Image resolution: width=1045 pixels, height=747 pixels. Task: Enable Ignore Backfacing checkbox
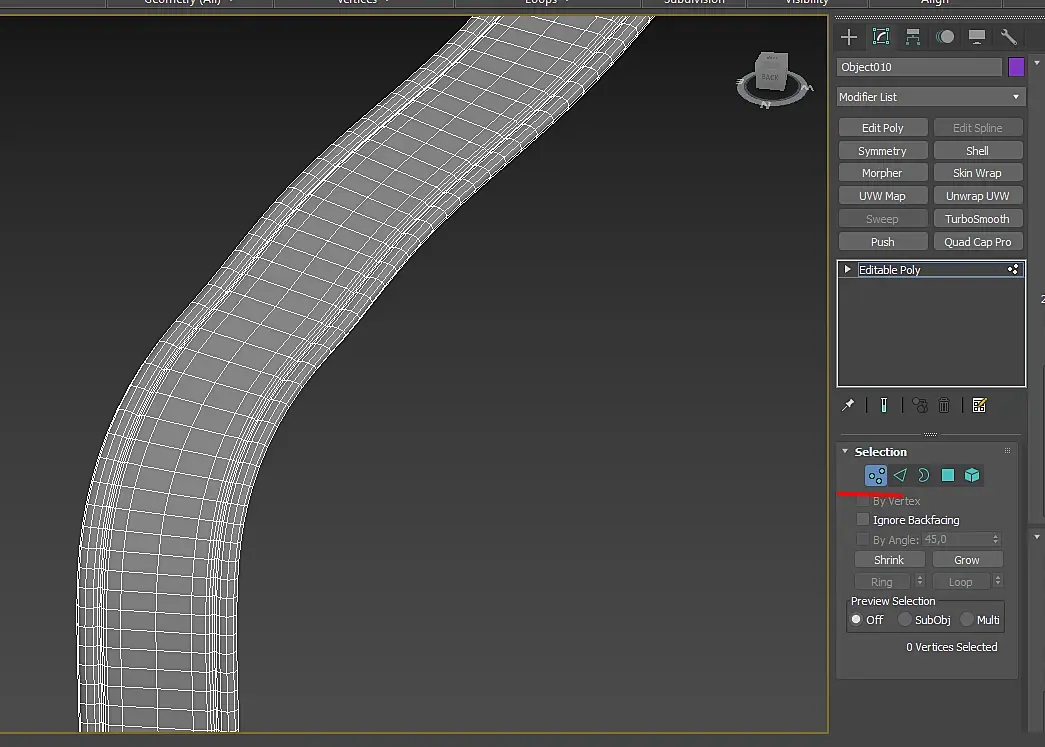863,519
